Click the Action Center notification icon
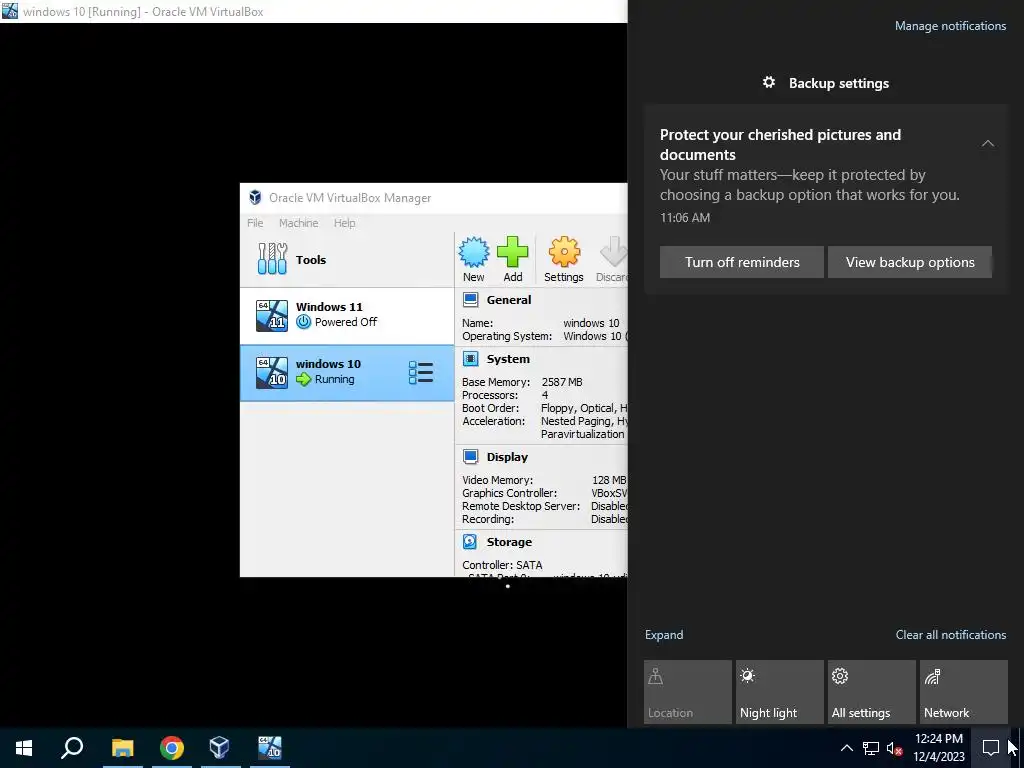This screenshot has width=1024, height=768. pos(991,748)
